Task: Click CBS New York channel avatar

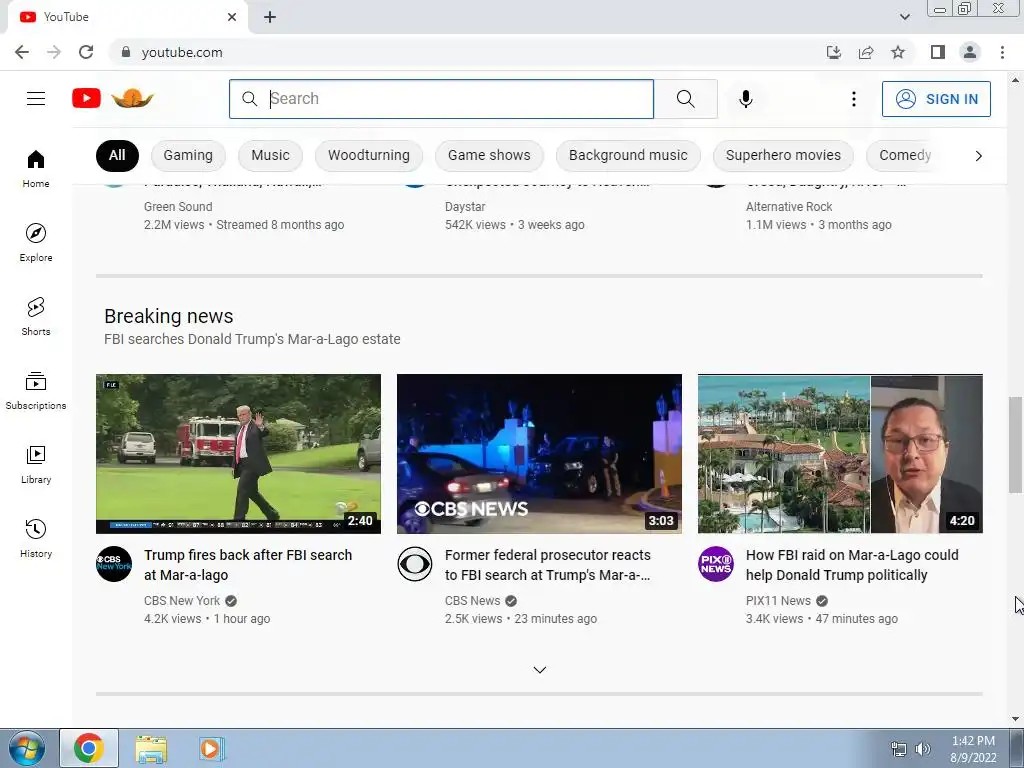Action: click(114, 564)
